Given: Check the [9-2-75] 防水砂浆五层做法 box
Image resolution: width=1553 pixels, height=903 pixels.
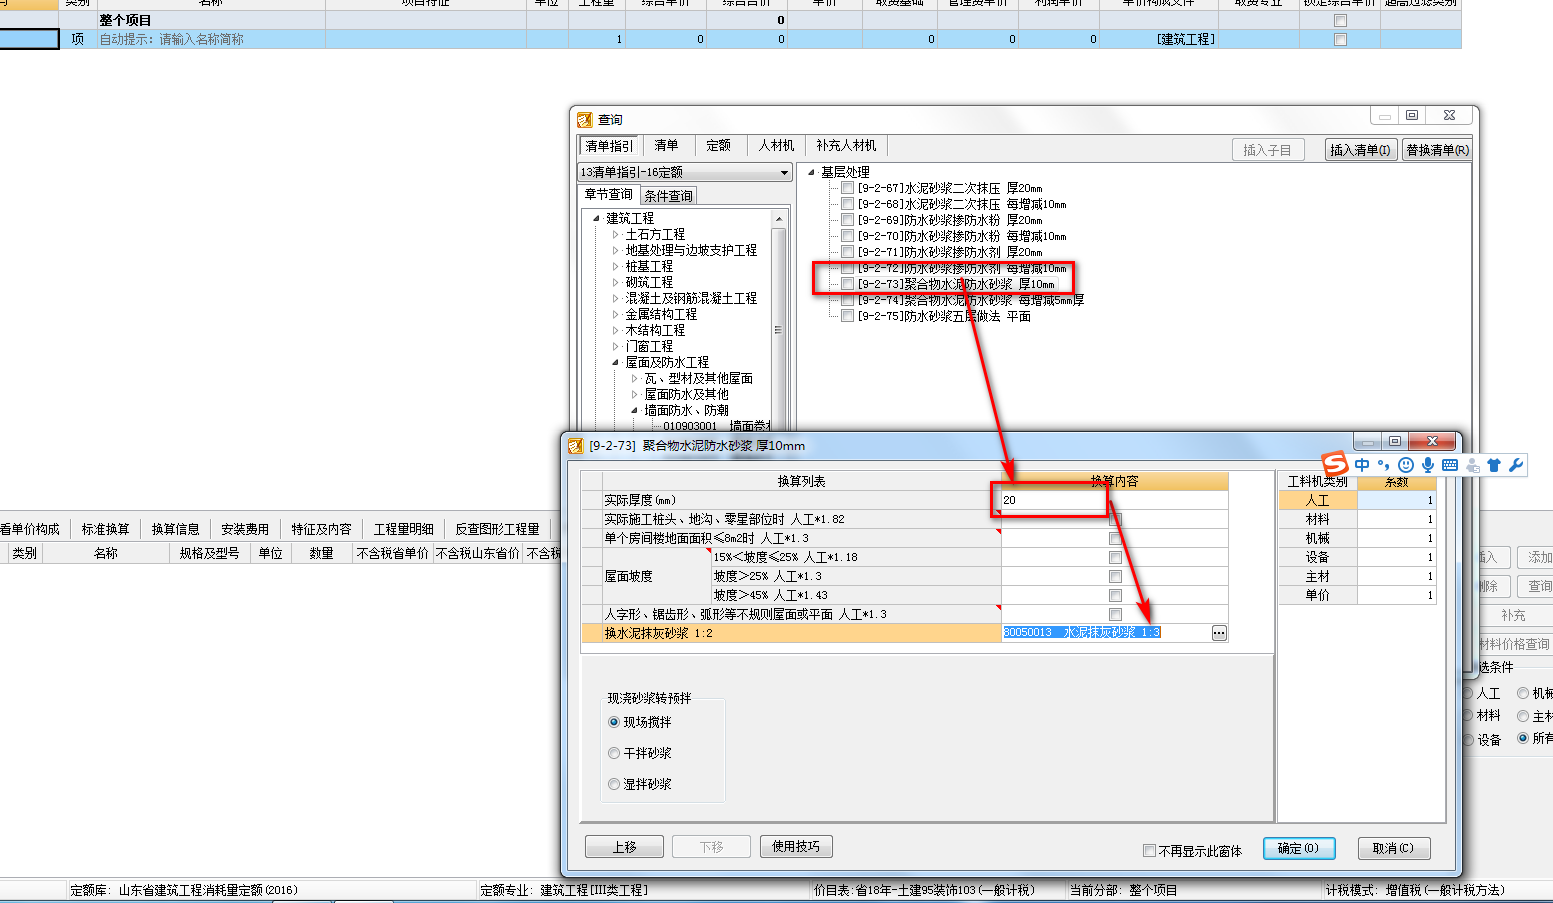Looking at the screenshot, I should (847, 316).
